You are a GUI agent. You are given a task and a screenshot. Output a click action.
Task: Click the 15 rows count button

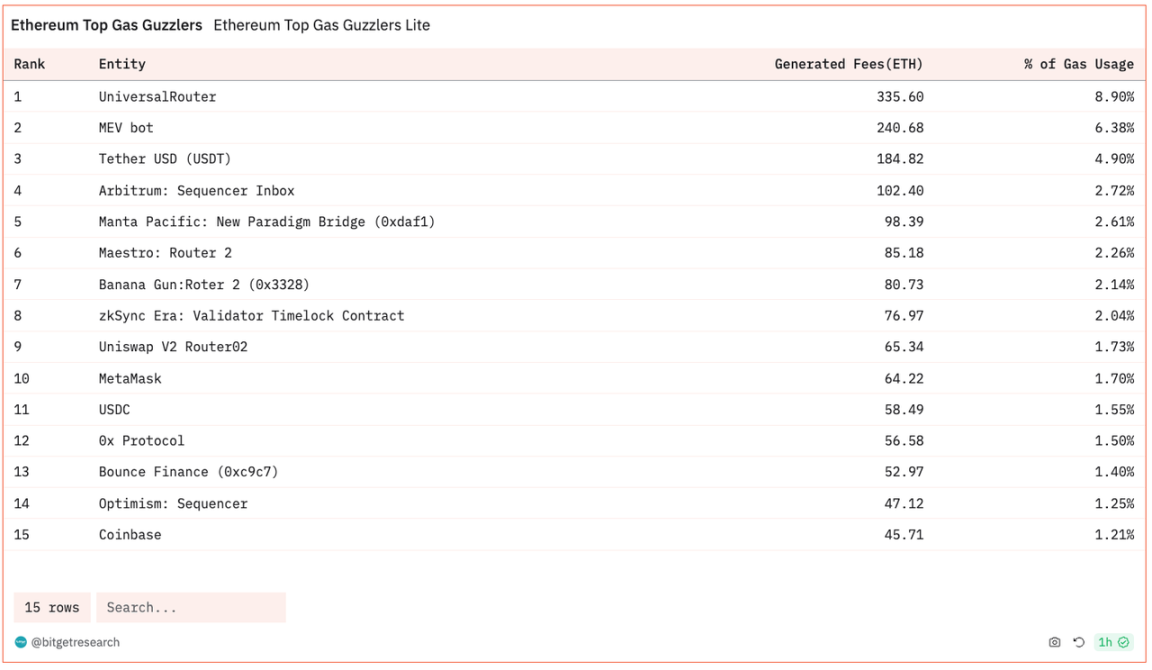point(52,607)
